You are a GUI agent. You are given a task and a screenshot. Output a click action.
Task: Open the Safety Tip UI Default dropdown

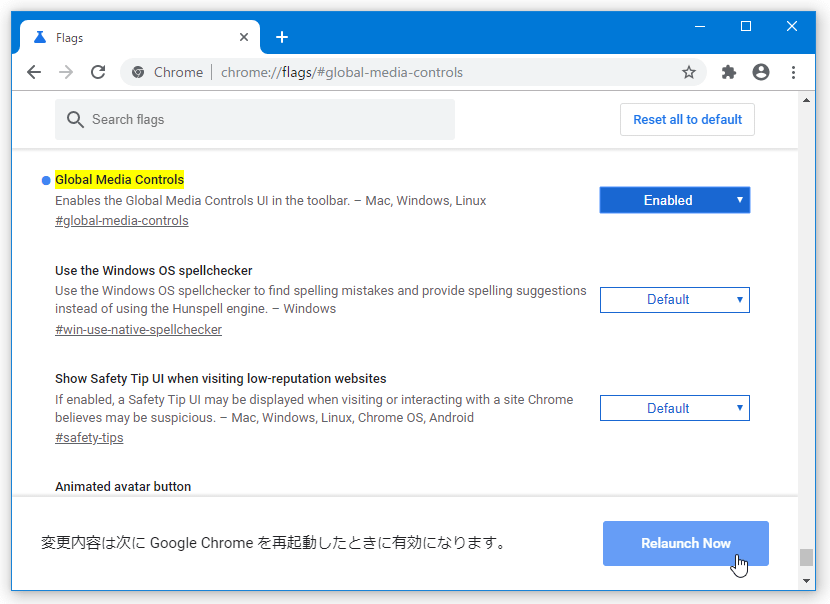(674, 408)
